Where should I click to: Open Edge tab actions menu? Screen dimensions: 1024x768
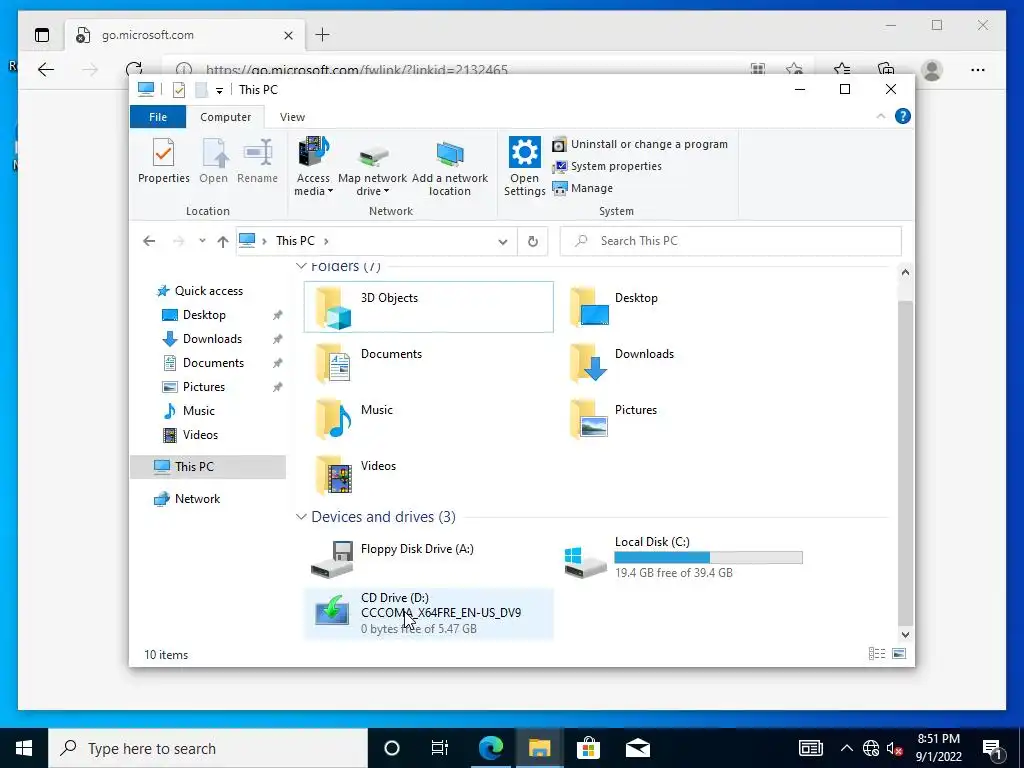click(x=42, y=35)
